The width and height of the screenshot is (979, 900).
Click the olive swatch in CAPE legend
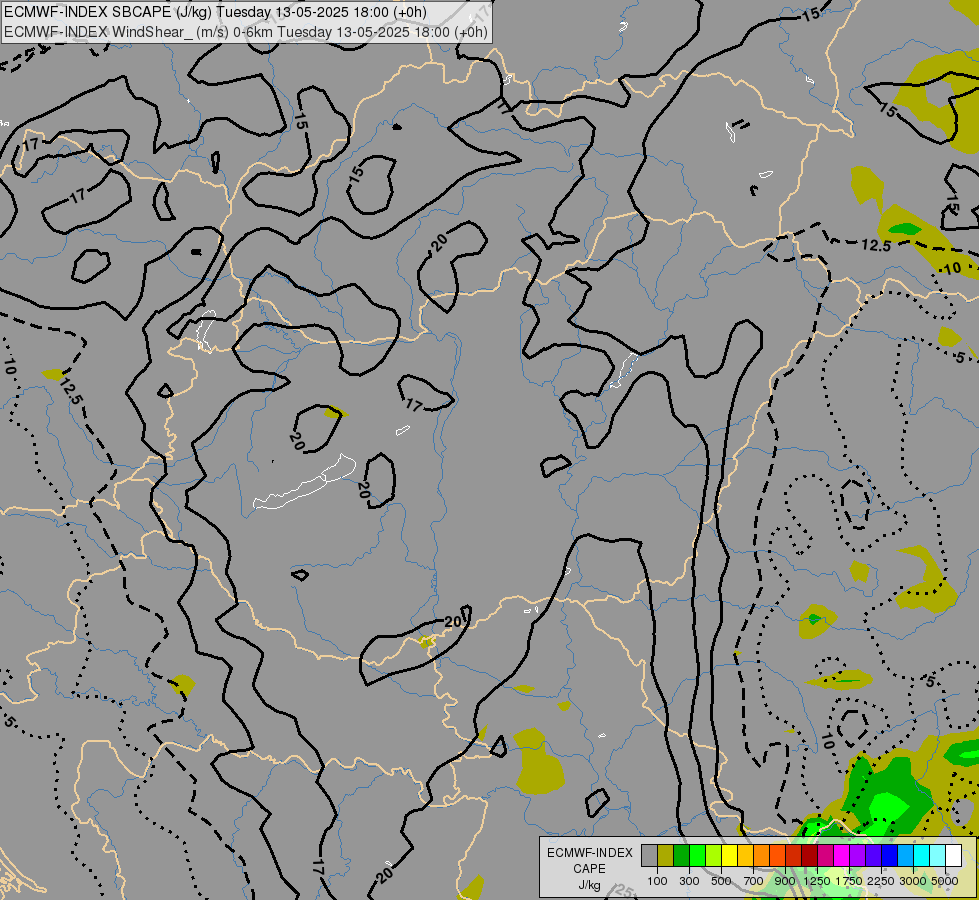tap(666, 856)
